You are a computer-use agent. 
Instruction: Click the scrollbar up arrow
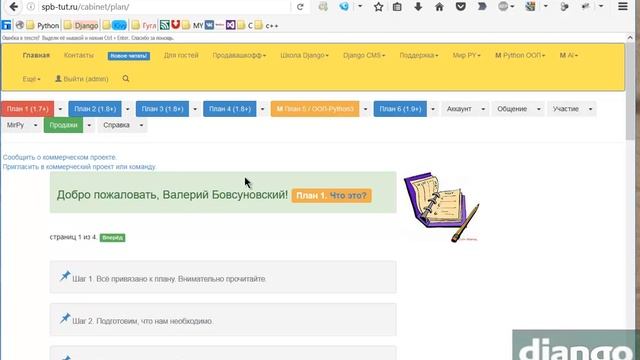point(630,38)
